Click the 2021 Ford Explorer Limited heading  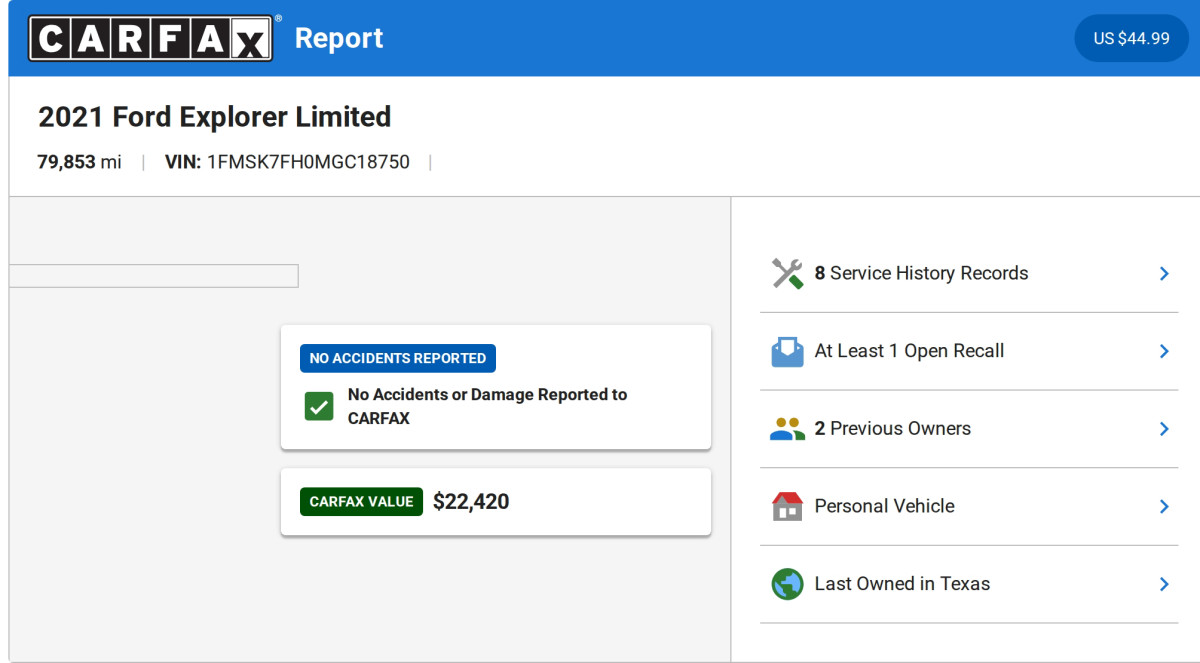pos(214,117)
